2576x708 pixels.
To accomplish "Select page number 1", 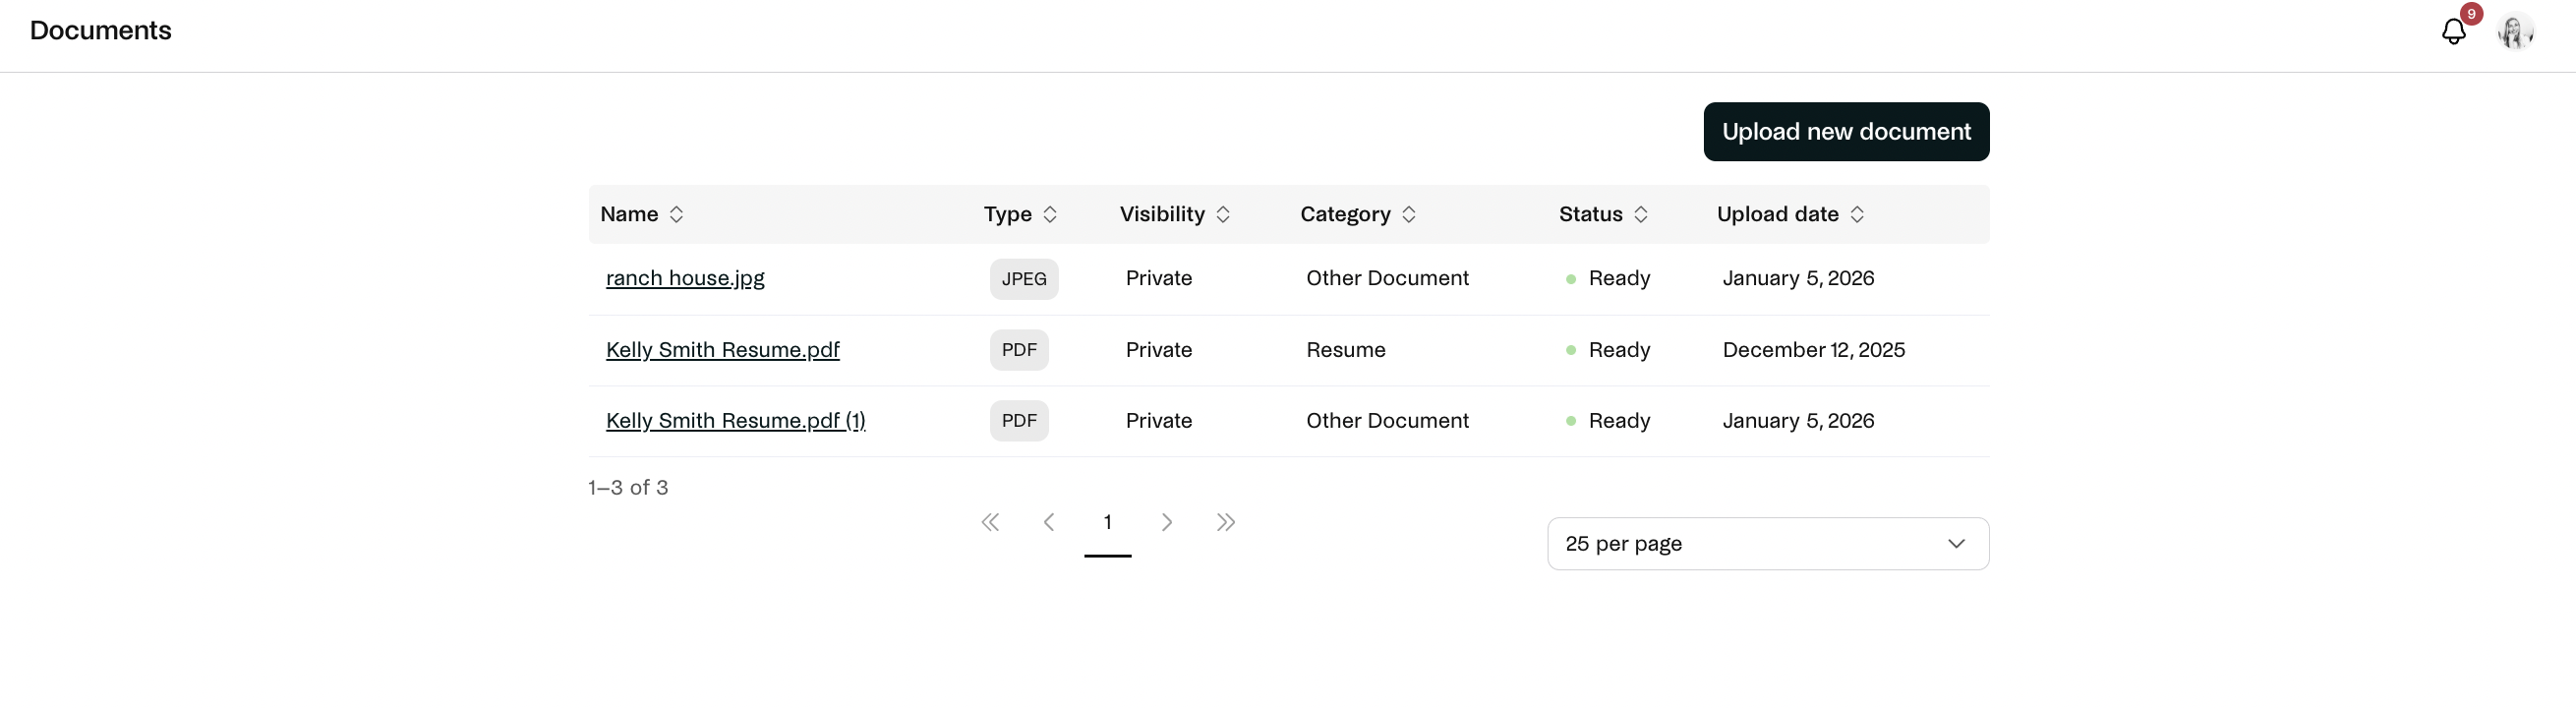I will pyautogui.click(x=1108, y=522).
